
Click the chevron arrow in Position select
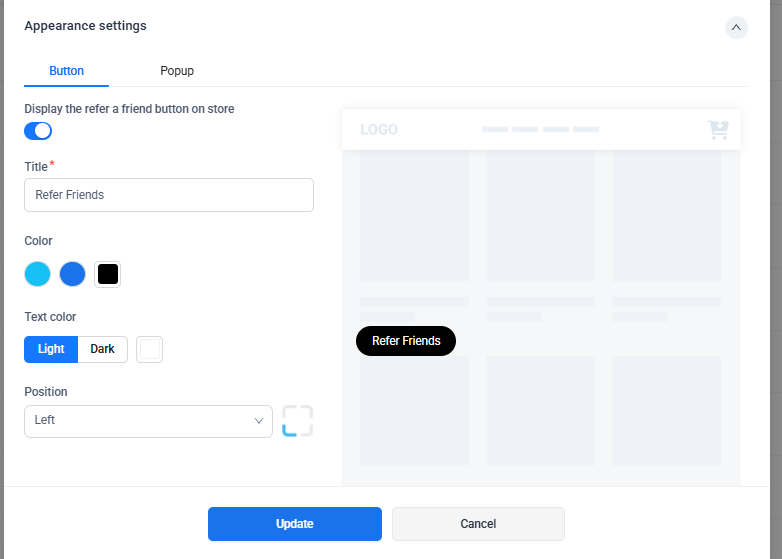pyautogui.click(x=259, y=421)
